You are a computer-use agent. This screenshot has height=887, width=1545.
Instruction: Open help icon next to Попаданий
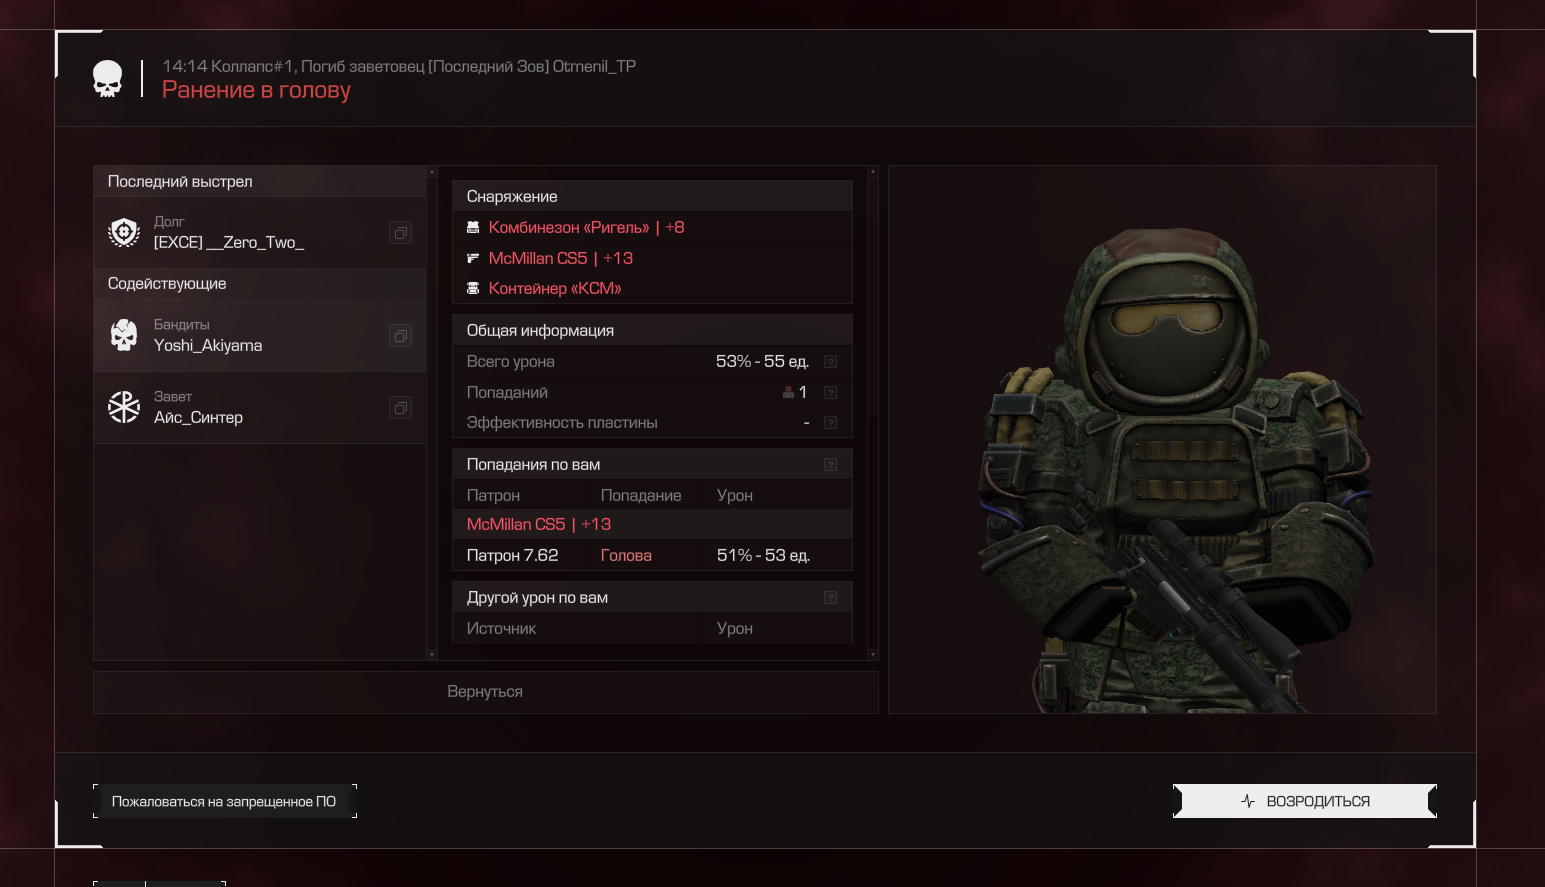pyautogui.click(x=830, y=393)
